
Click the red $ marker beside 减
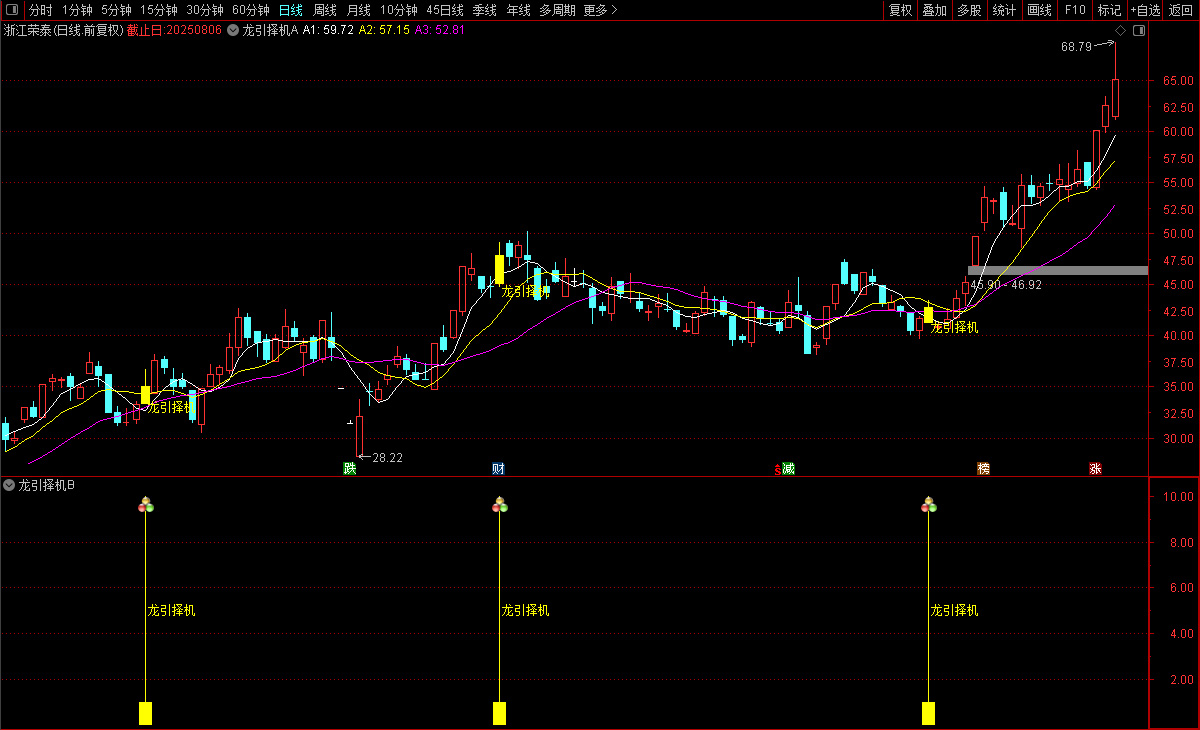tap(777, 469)
